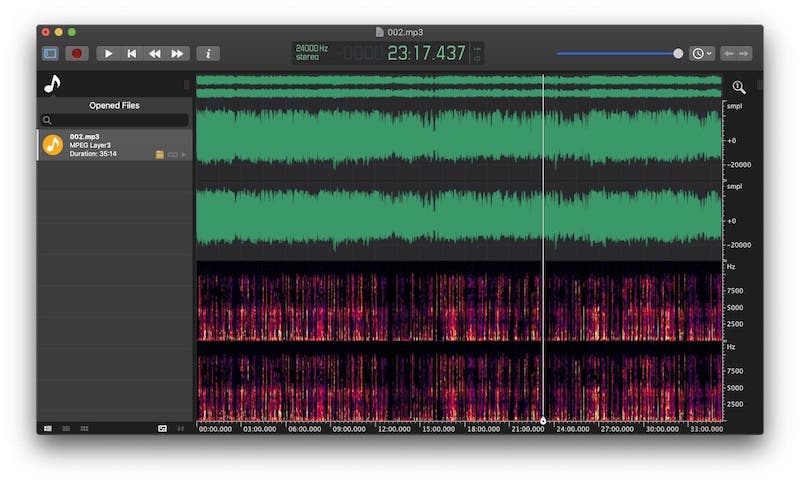Click the back arrow navigation button
The width and height of the screenshot is (800, 483).
click(x=729, y=53)
